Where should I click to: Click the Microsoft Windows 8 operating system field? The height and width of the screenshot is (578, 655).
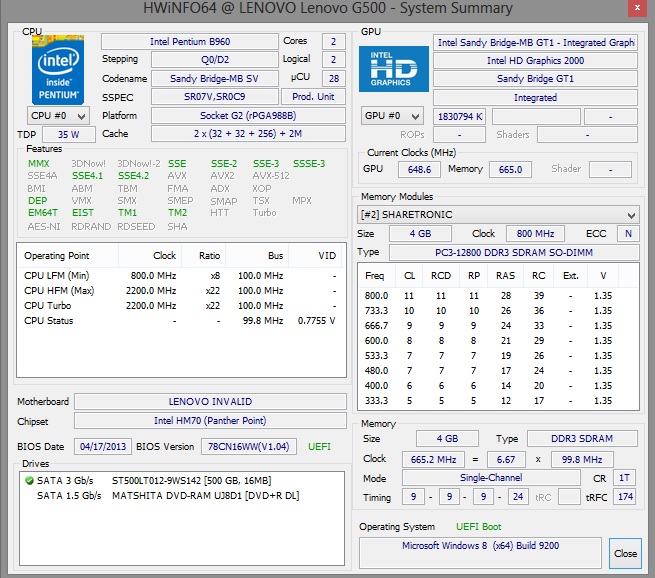[482, 546]
